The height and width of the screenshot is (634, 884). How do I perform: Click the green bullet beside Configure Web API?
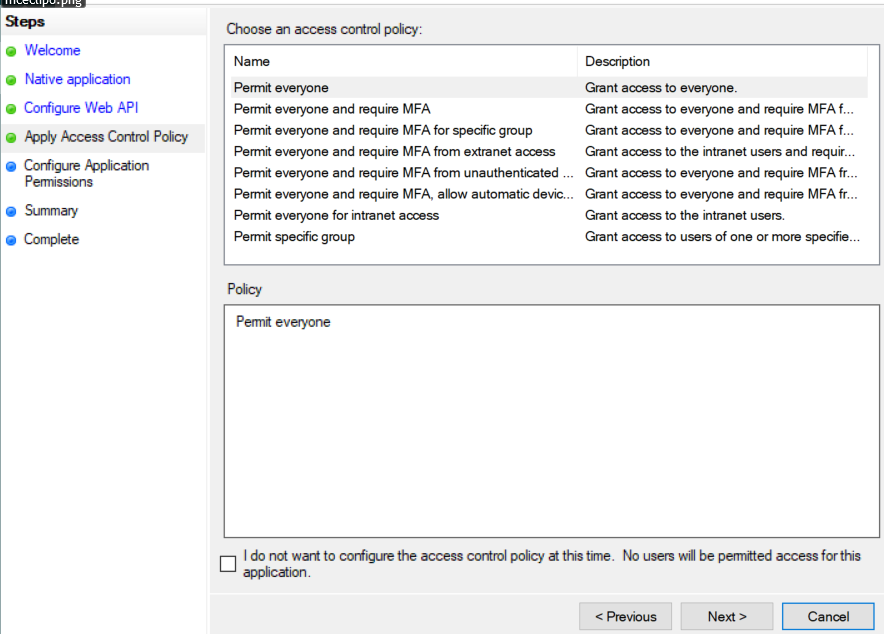[x=11, y=109]
